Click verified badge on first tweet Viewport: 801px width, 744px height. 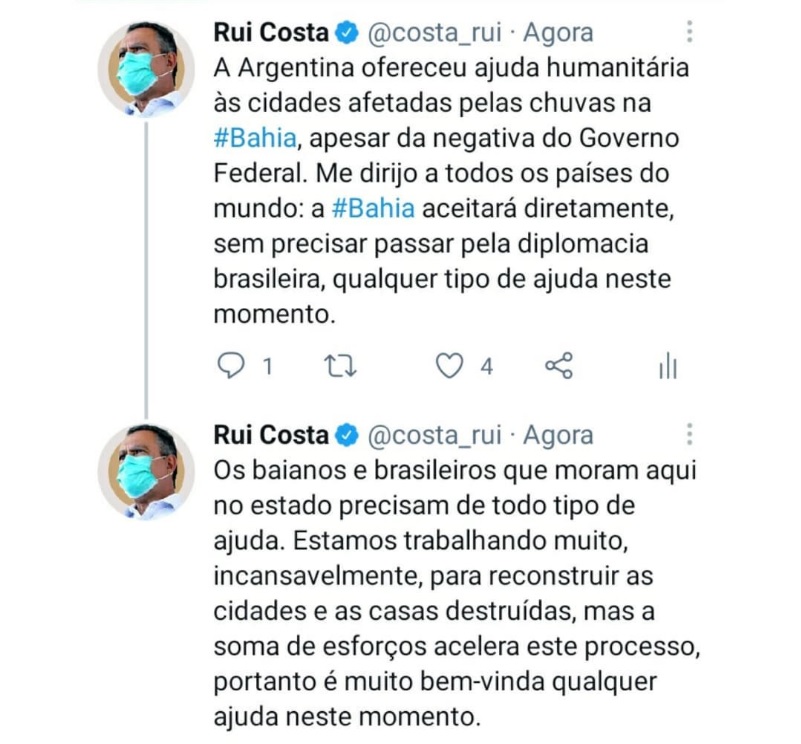[x=347, y=33]
